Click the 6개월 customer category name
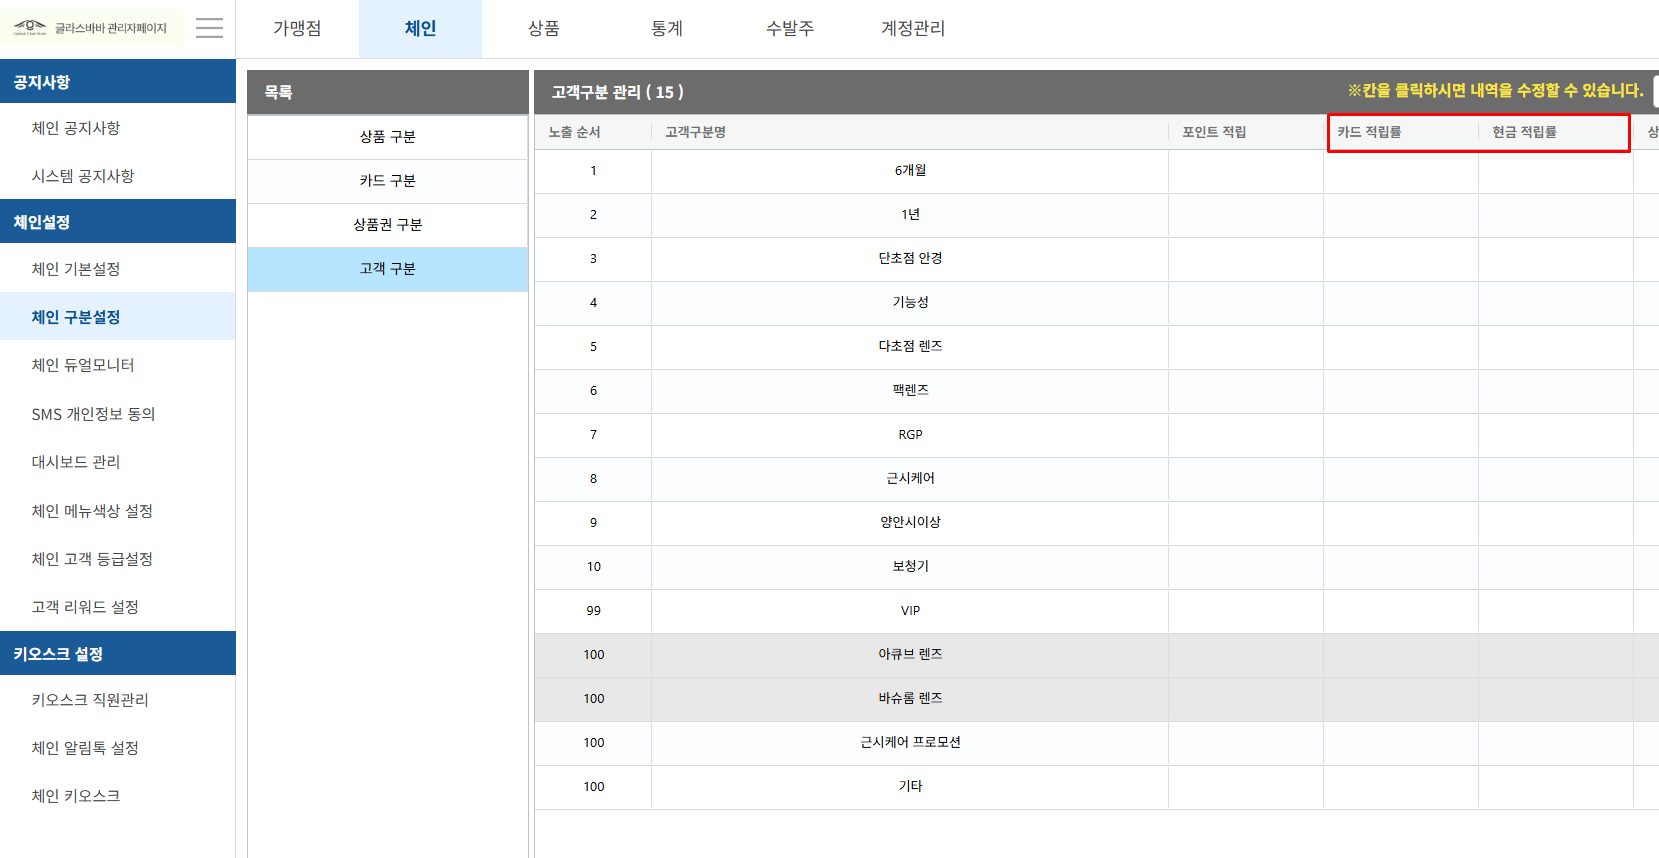The height and width of the screenshot is (858, 1659). tap(910, 171)
